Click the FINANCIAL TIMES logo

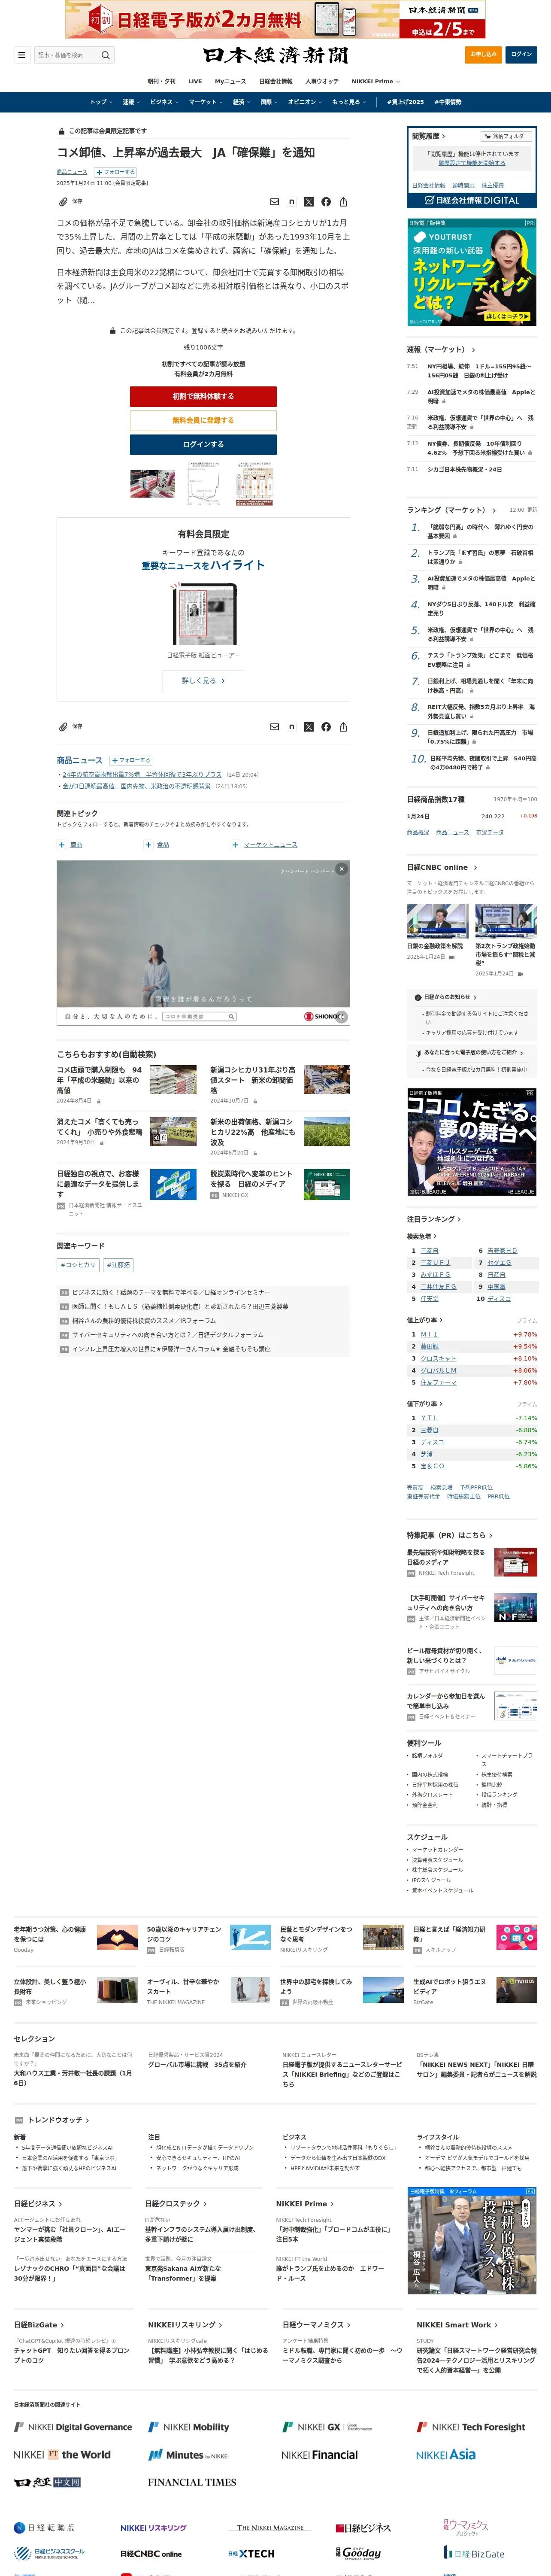coord(192,2482)
